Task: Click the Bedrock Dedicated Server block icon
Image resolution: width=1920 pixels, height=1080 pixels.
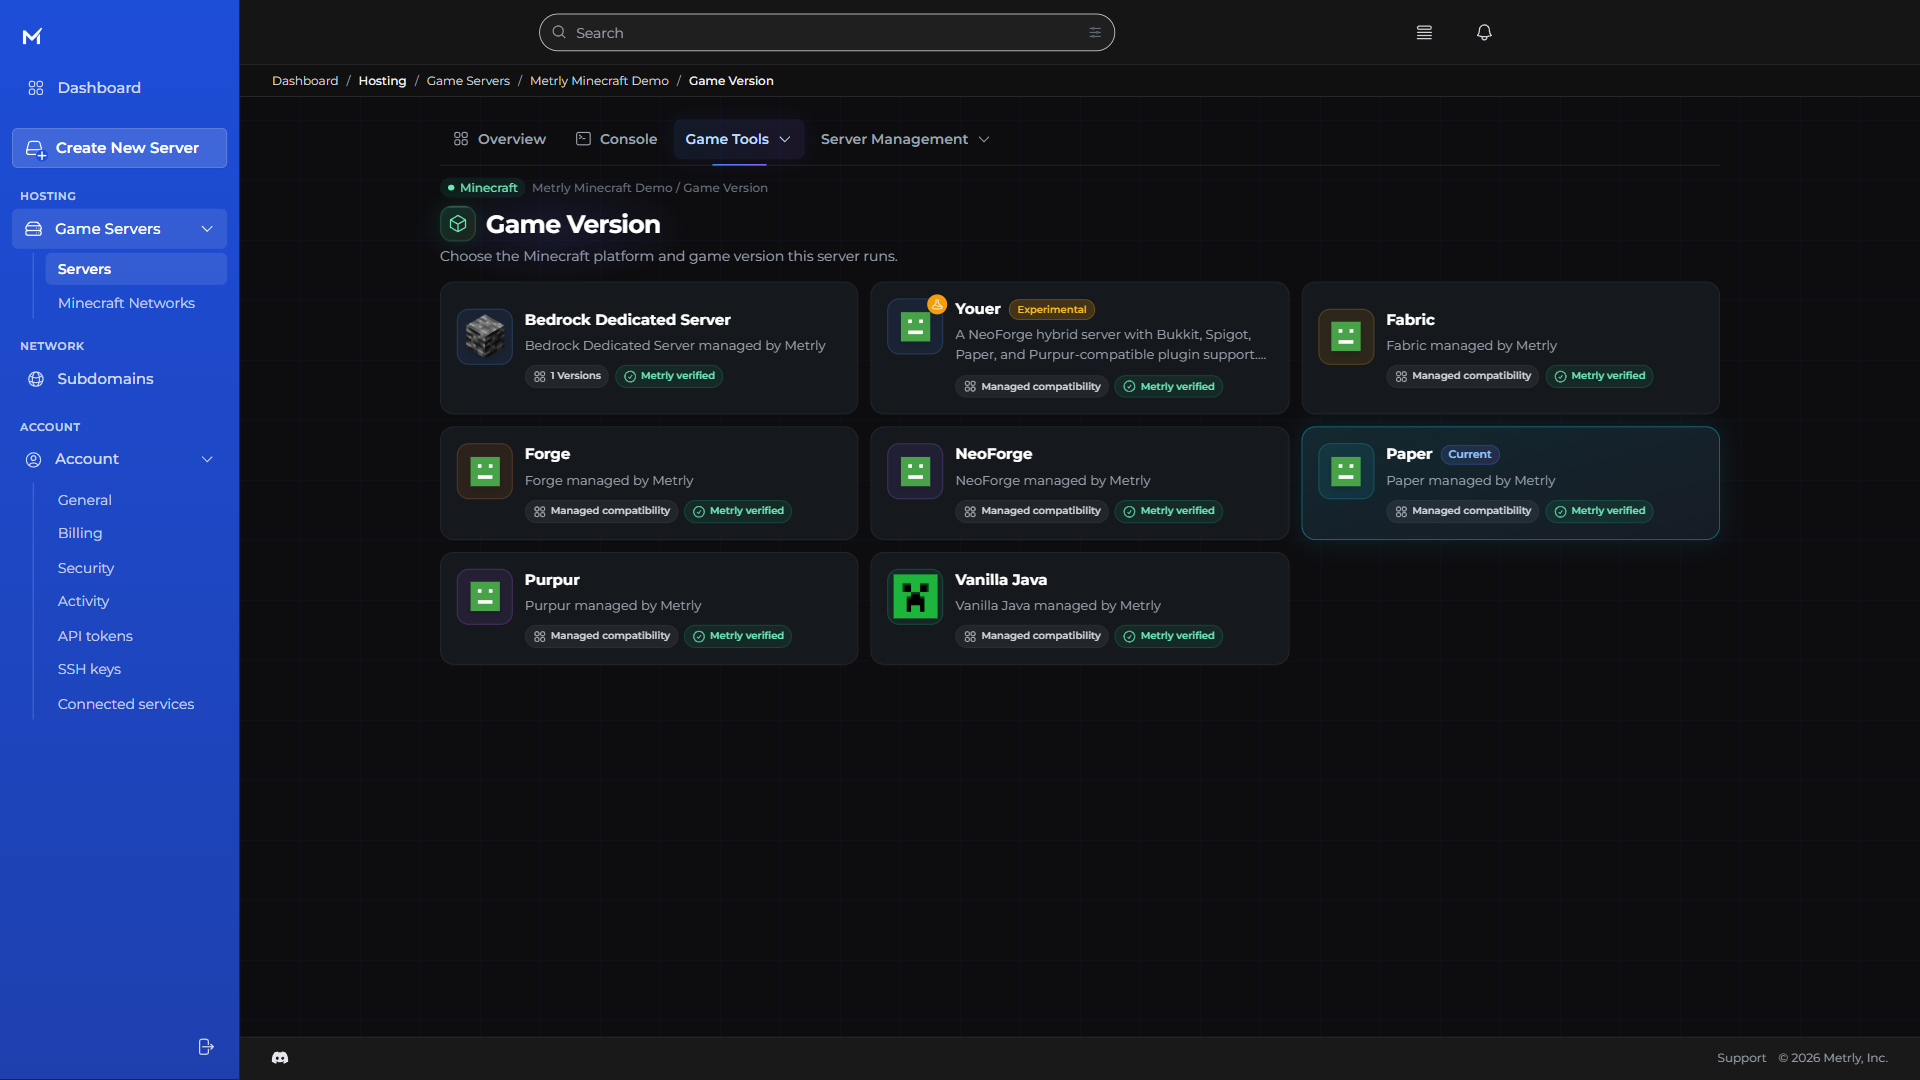Action: click(485, 336)
